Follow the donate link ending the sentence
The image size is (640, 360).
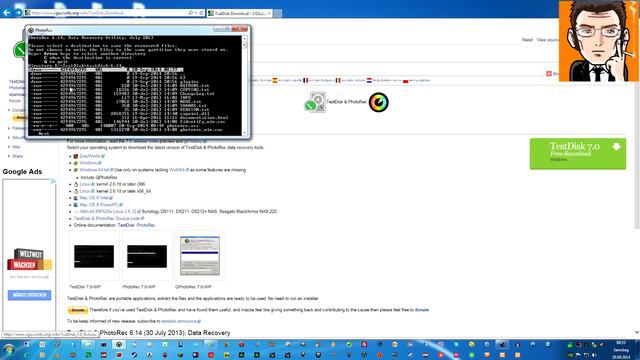click(422, 310)
